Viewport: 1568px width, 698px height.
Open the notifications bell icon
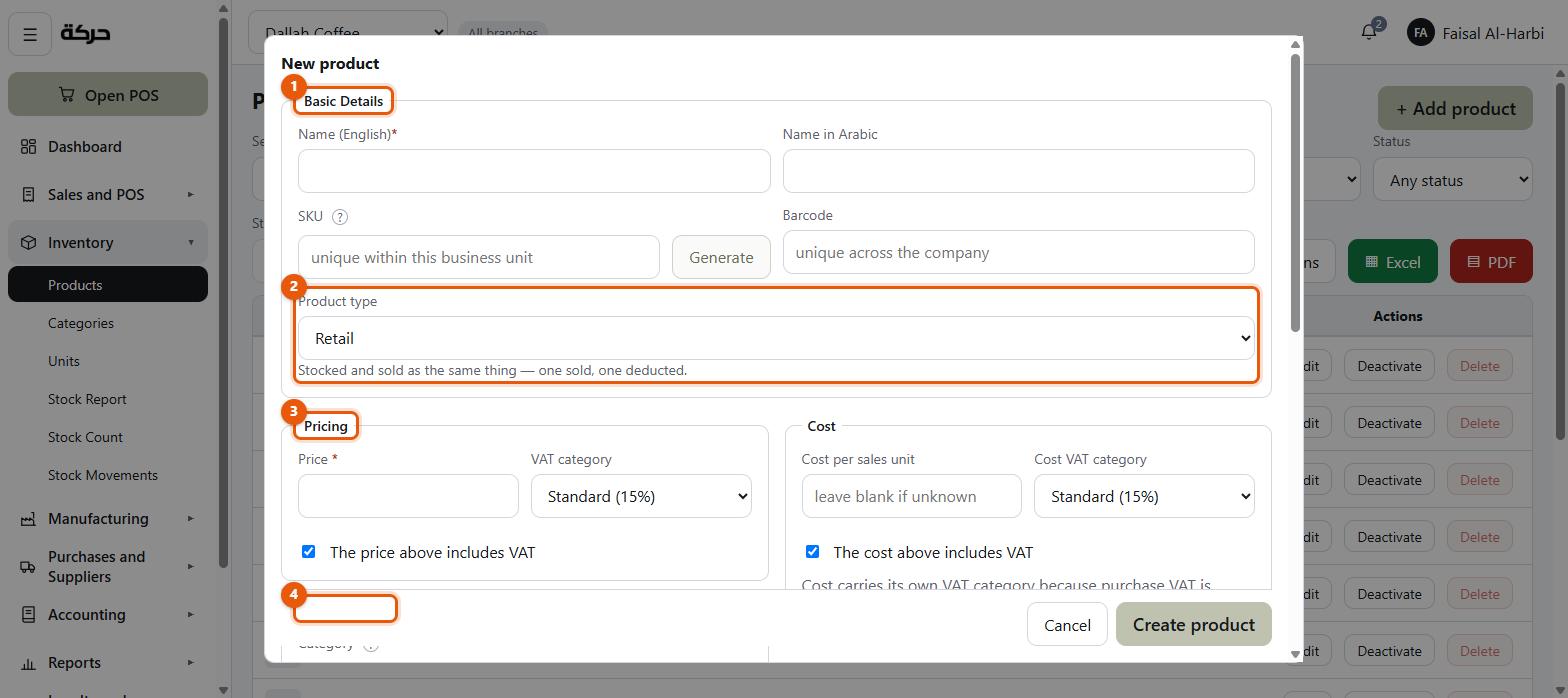[1369, 32]
